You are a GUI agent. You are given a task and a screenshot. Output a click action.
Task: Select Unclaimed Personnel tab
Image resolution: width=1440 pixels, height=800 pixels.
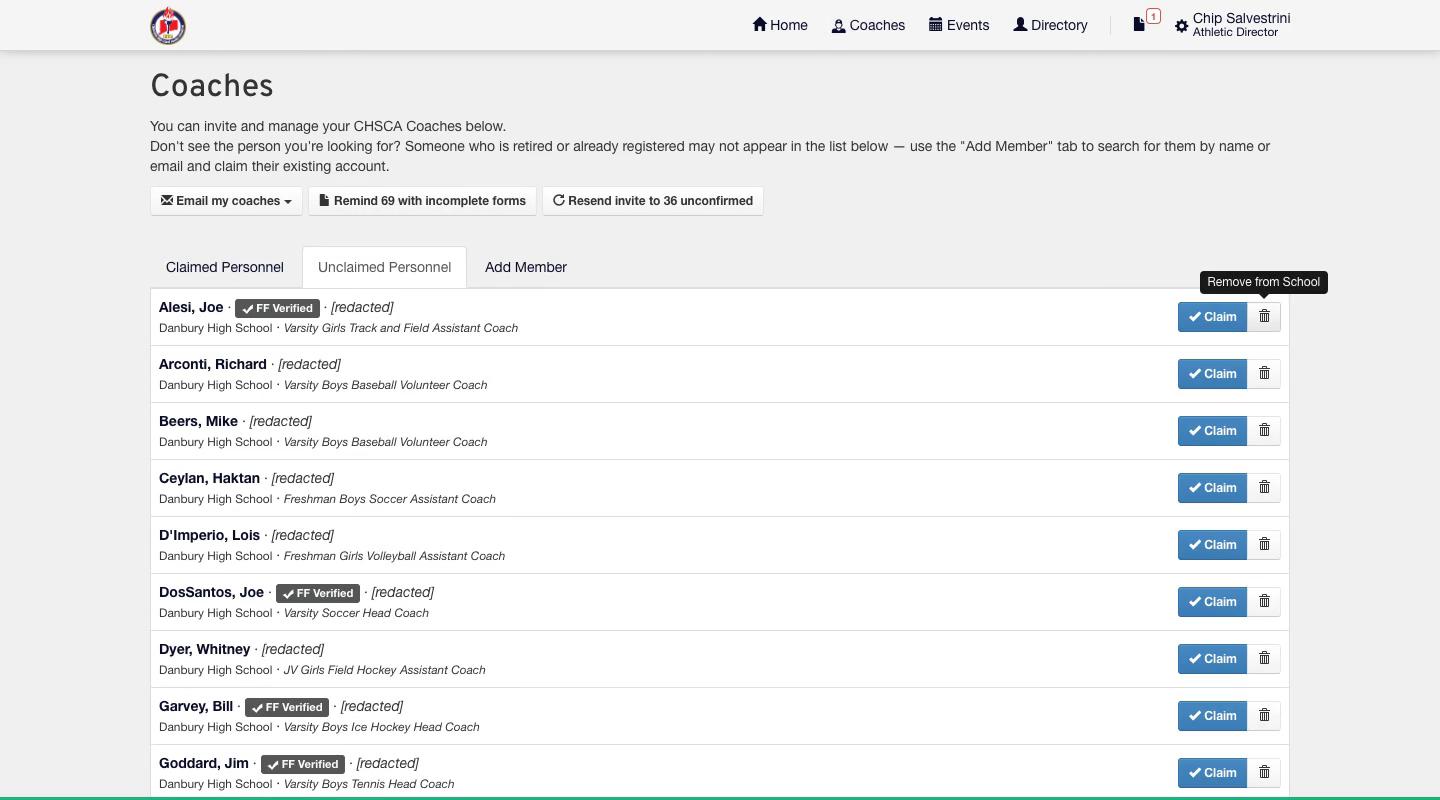point(384,267)
